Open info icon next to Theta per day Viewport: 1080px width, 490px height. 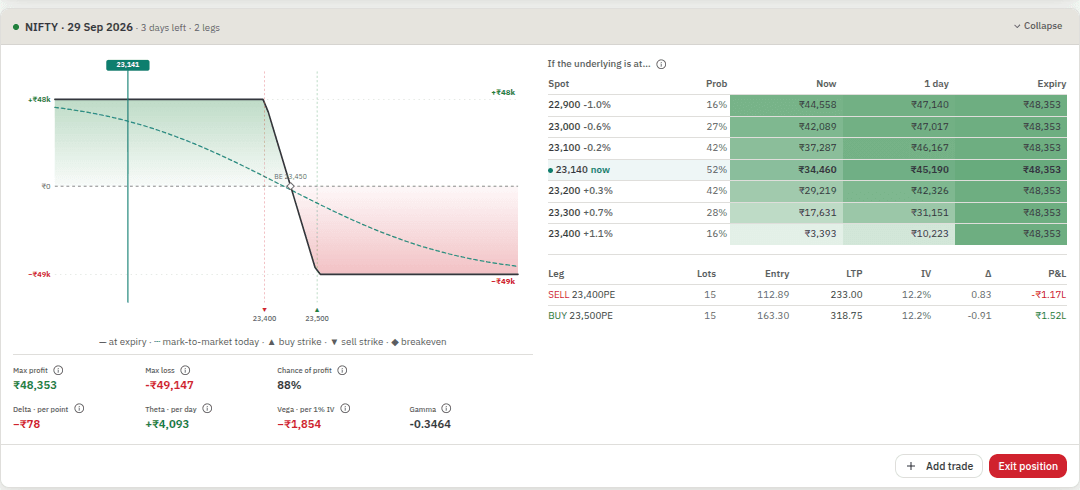[207, 408]
